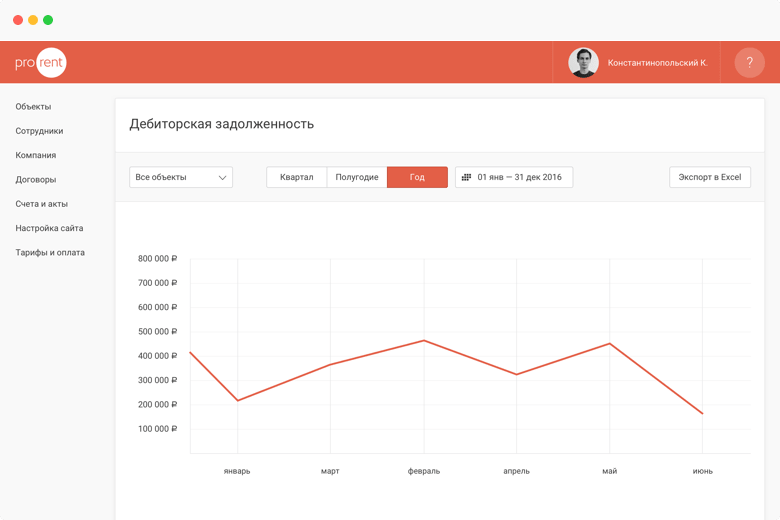Open Объекты in the sidebar

click(33, 106)
